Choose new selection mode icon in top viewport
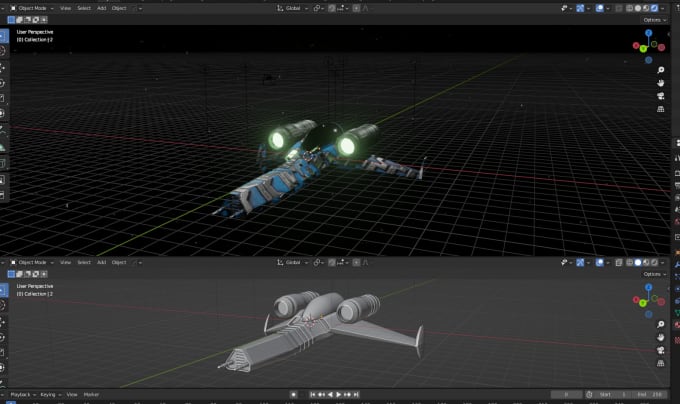 (11, 20)
